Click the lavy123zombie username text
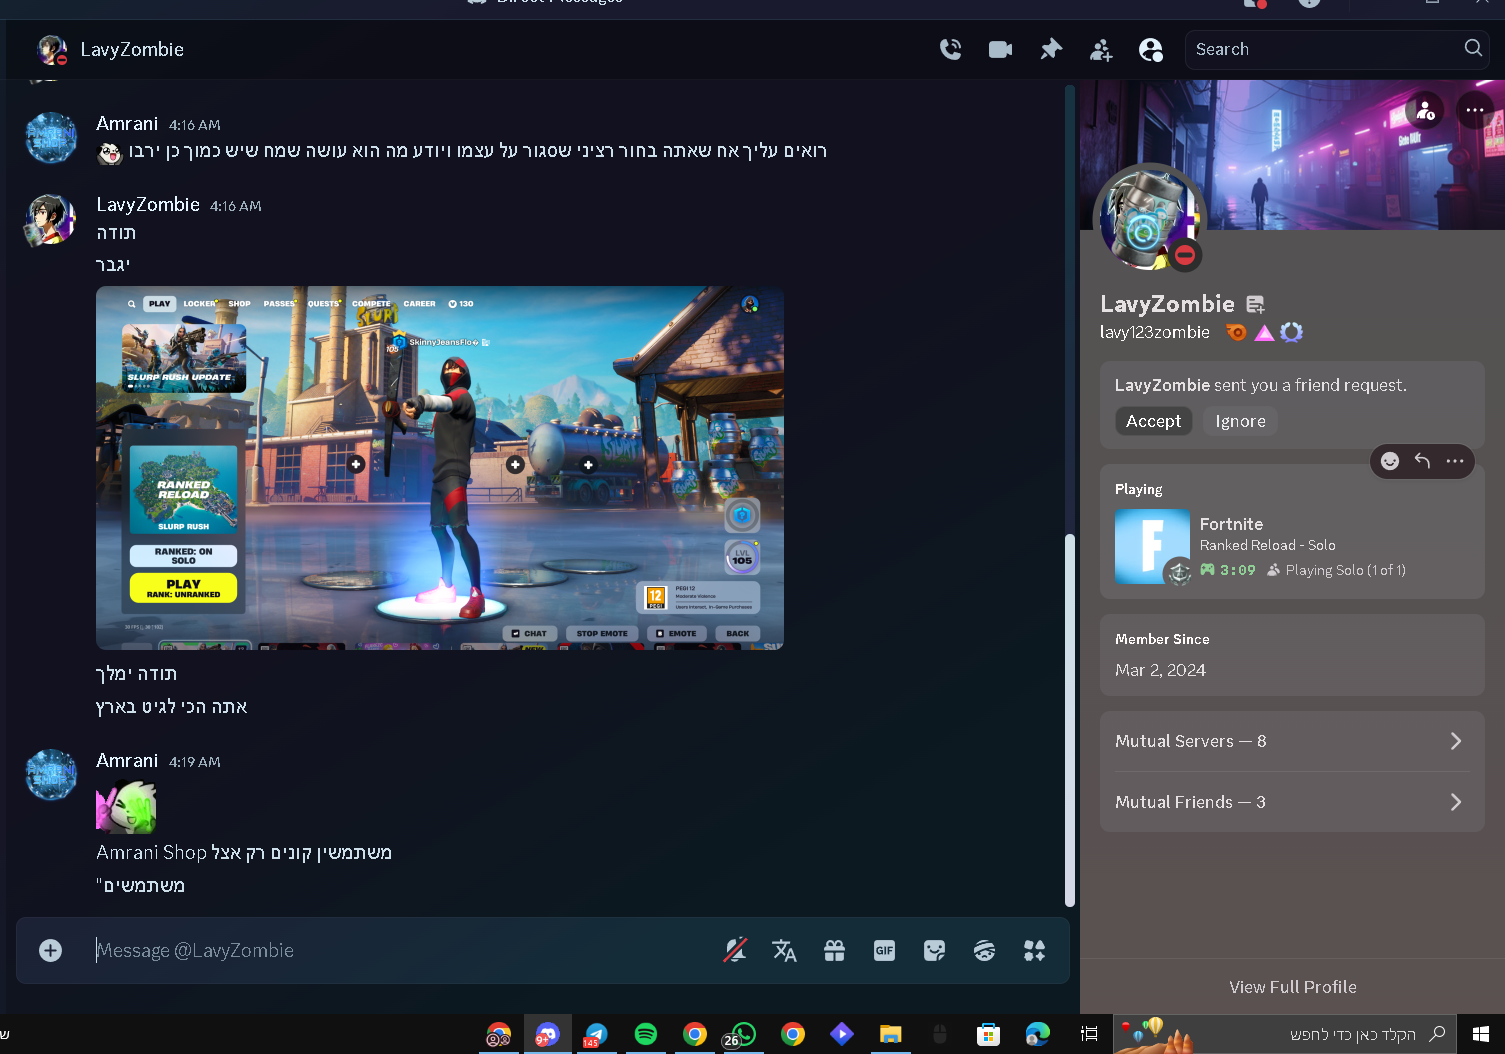 1155,332
